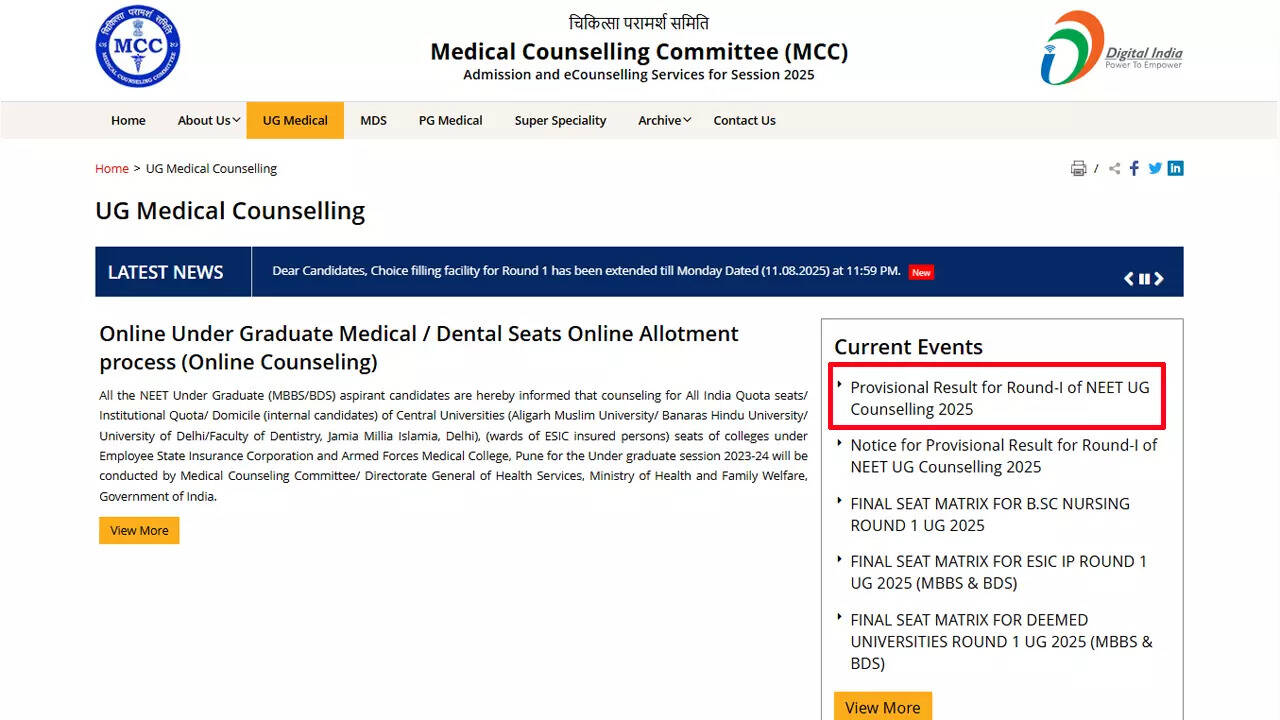The image size is (1280, 720).
Task: Pause the latest news ticker
Action: (1144, 279)
